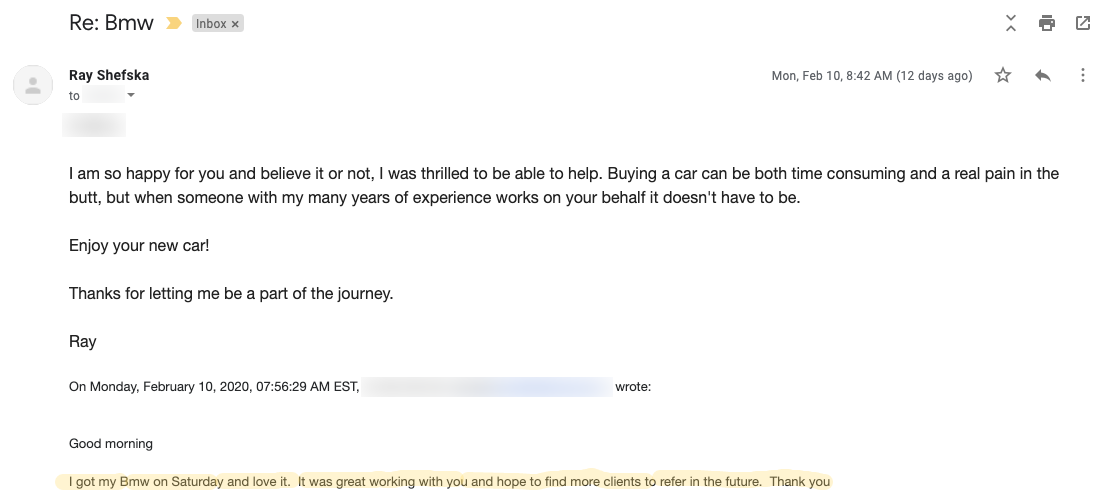1105x498 pixels.
Task: Click the Inbox label tag
Action: click(x=211, y=24)
